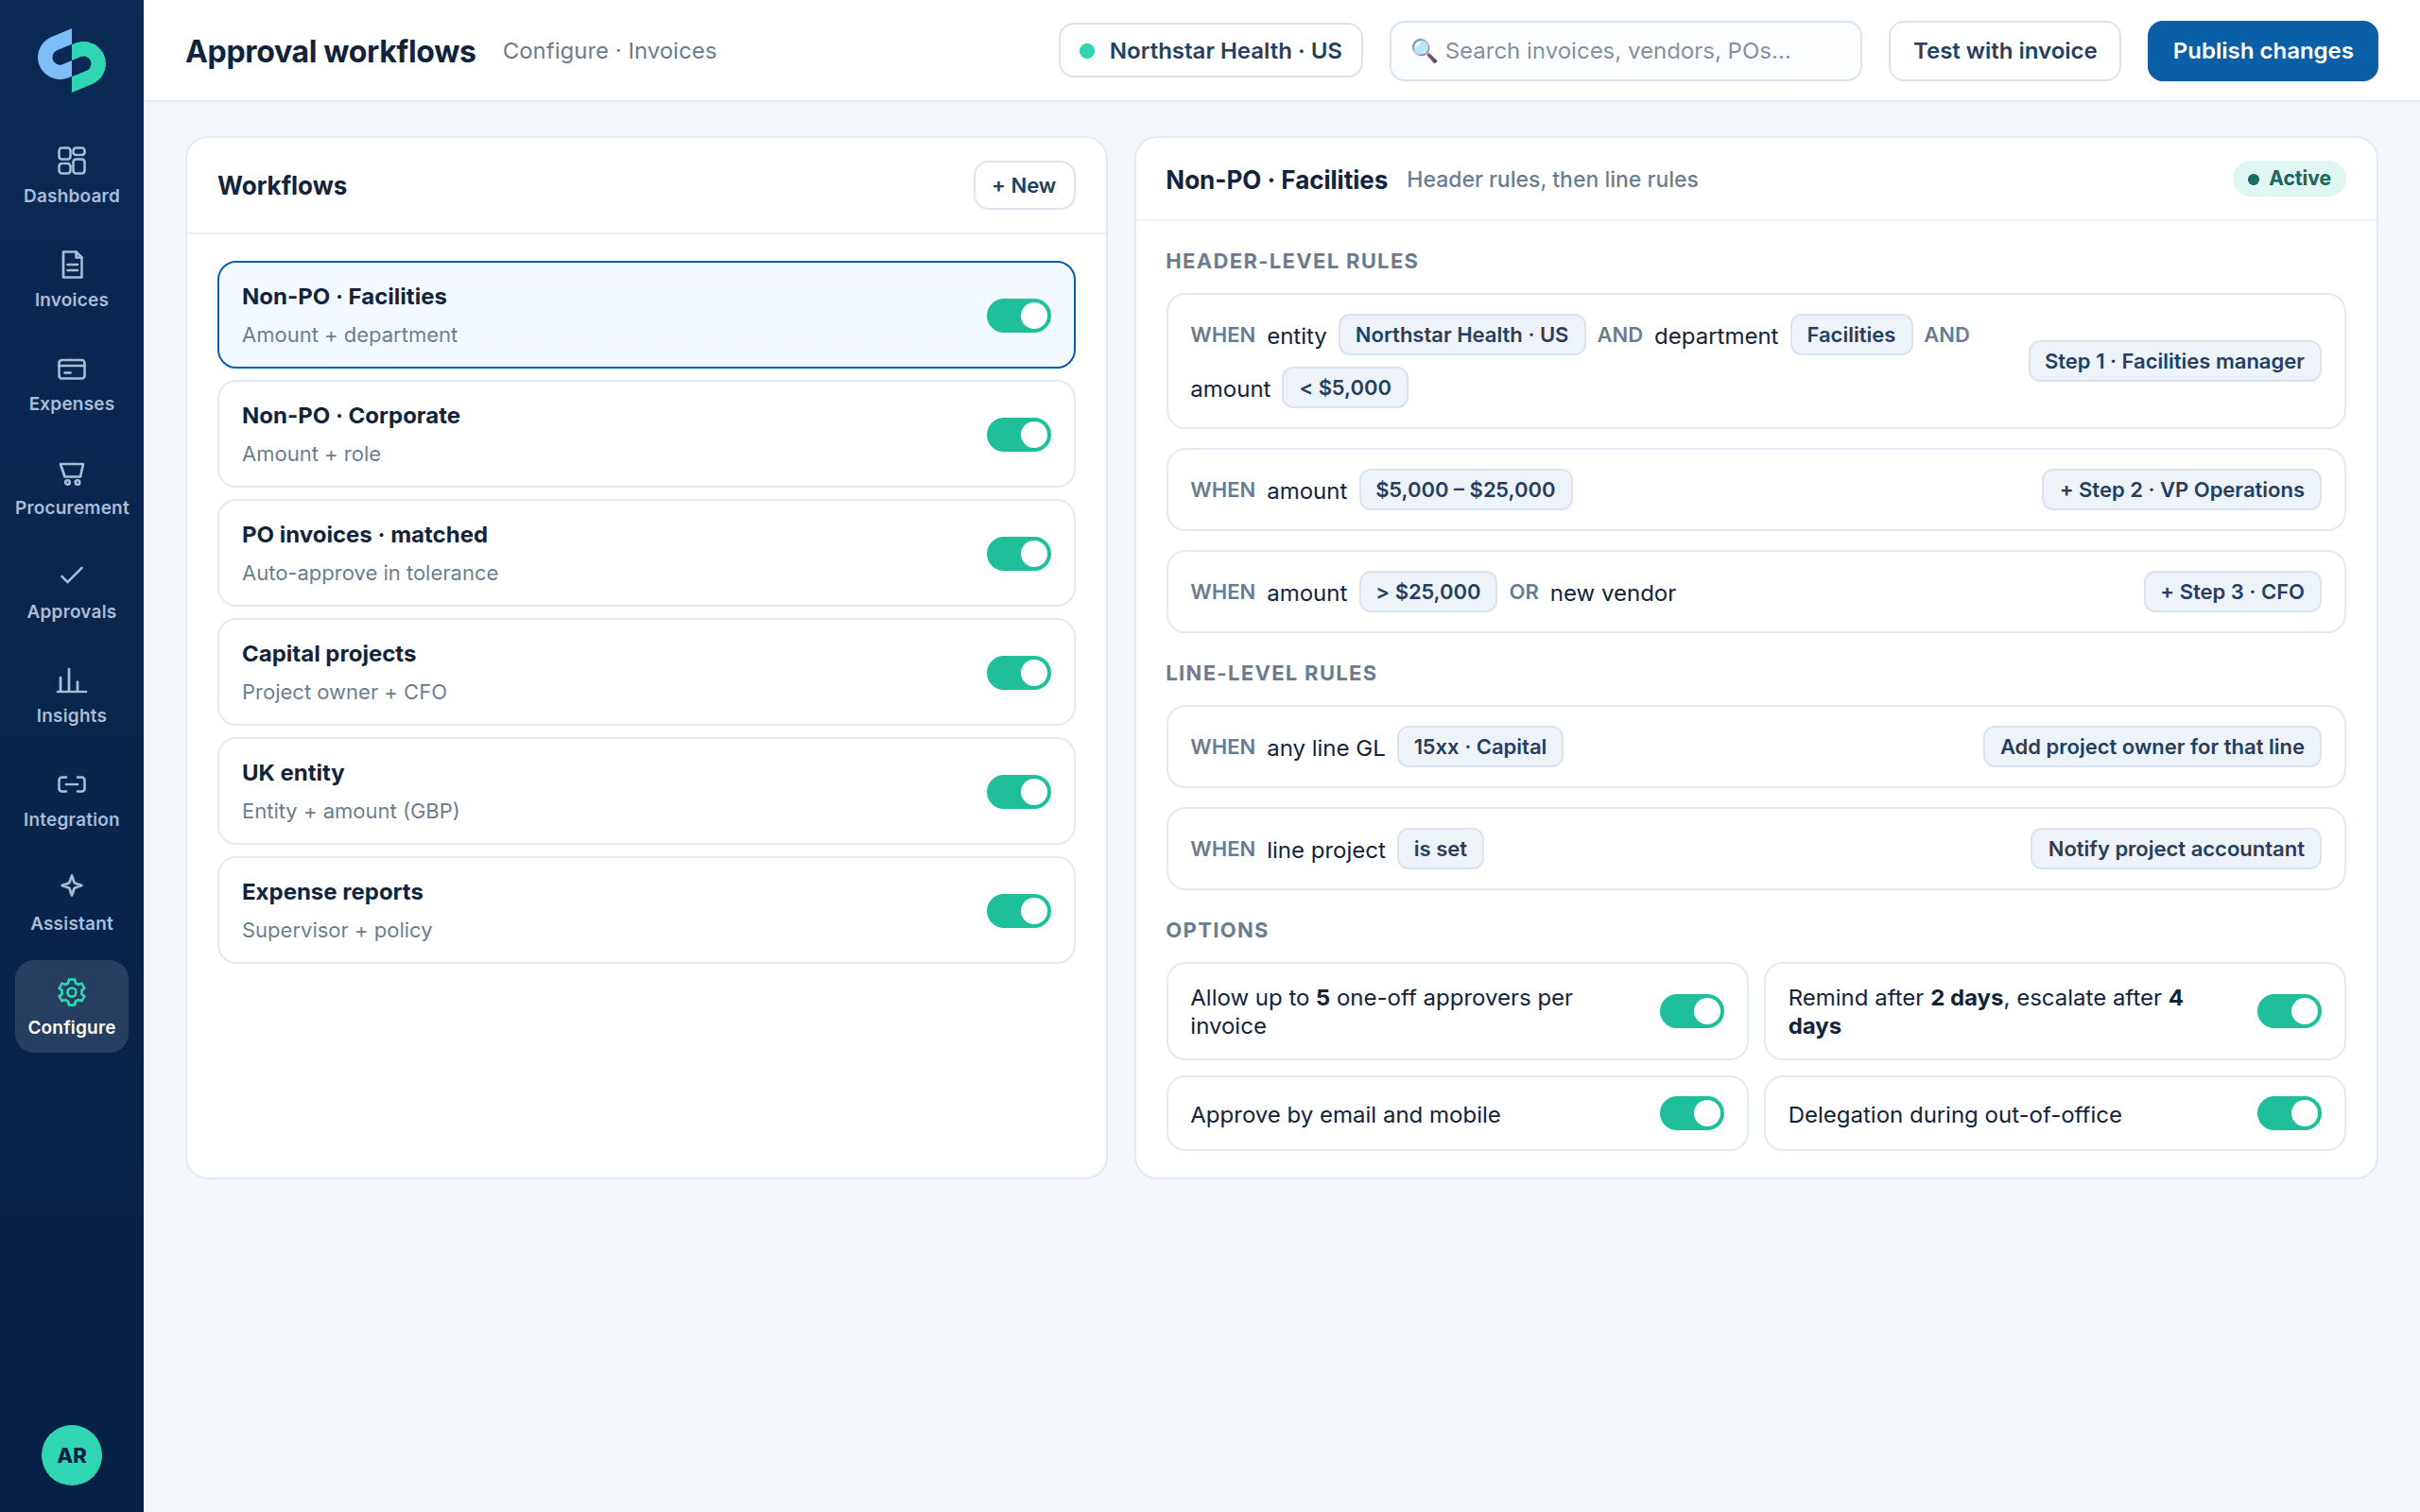Toggle the Expense reports workflow switch
This screenshot has height=1512, width=2420.
[x=1018, y=911]
